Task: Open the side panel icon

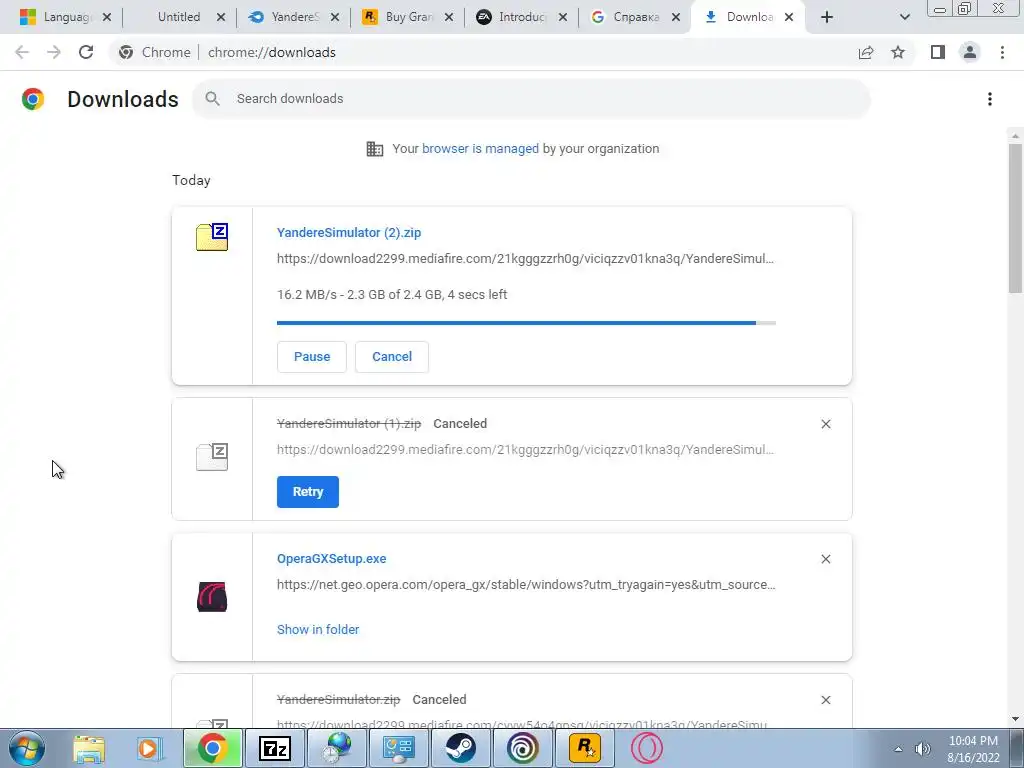Action: [x=938, y=52]
